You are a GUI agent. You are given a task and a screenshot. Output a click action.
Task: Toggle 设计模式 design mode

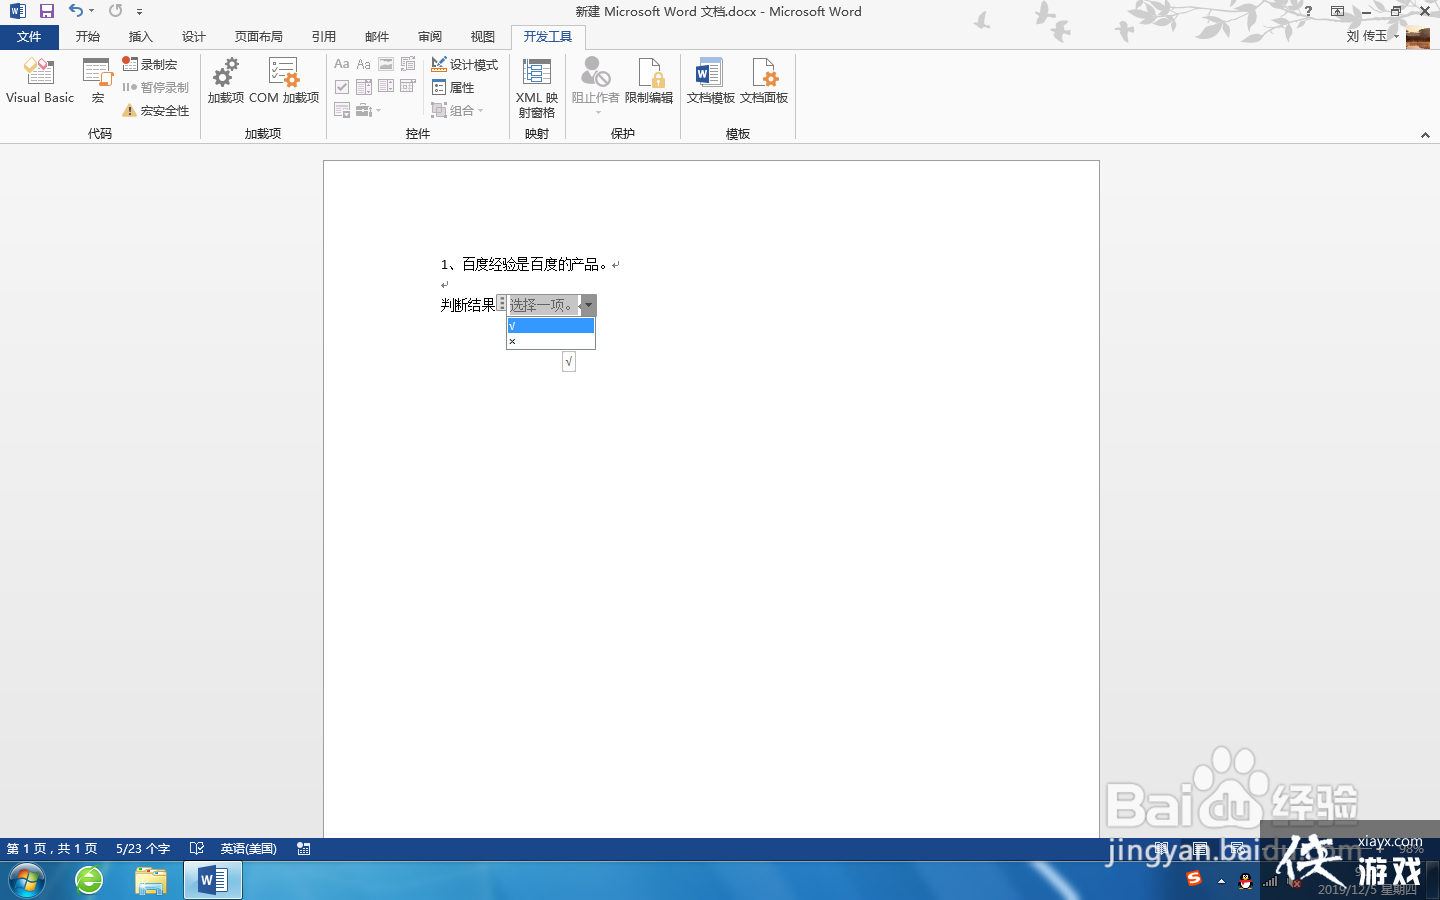coord(465,64)
